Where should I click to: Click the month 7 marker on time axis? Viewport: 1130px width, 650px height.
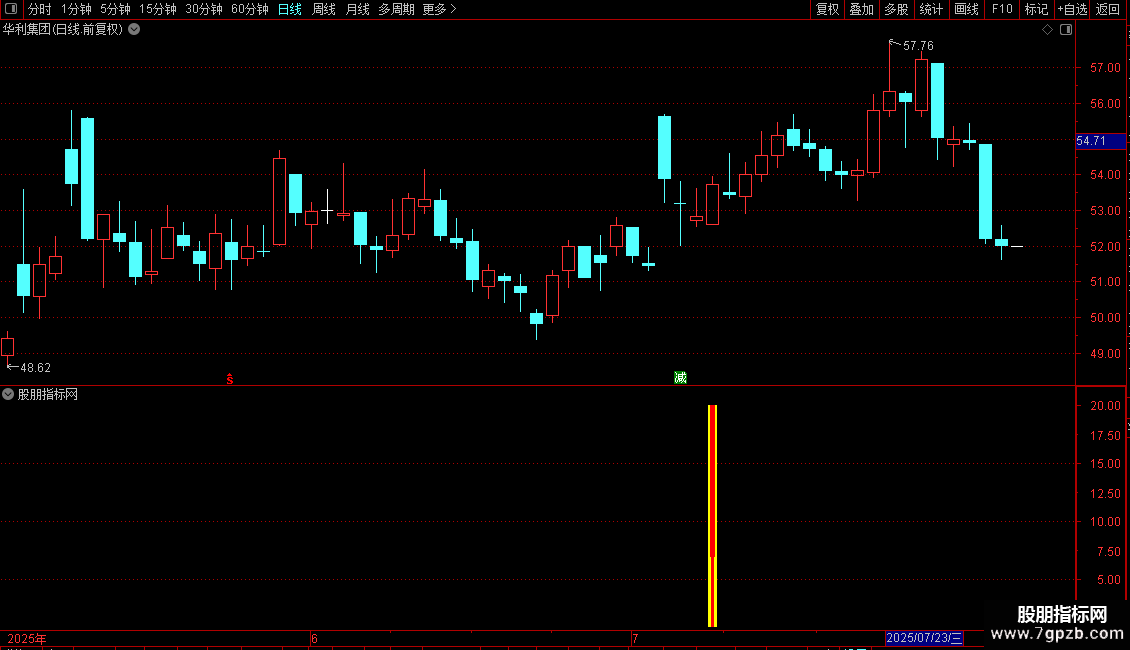click(635, 638)
